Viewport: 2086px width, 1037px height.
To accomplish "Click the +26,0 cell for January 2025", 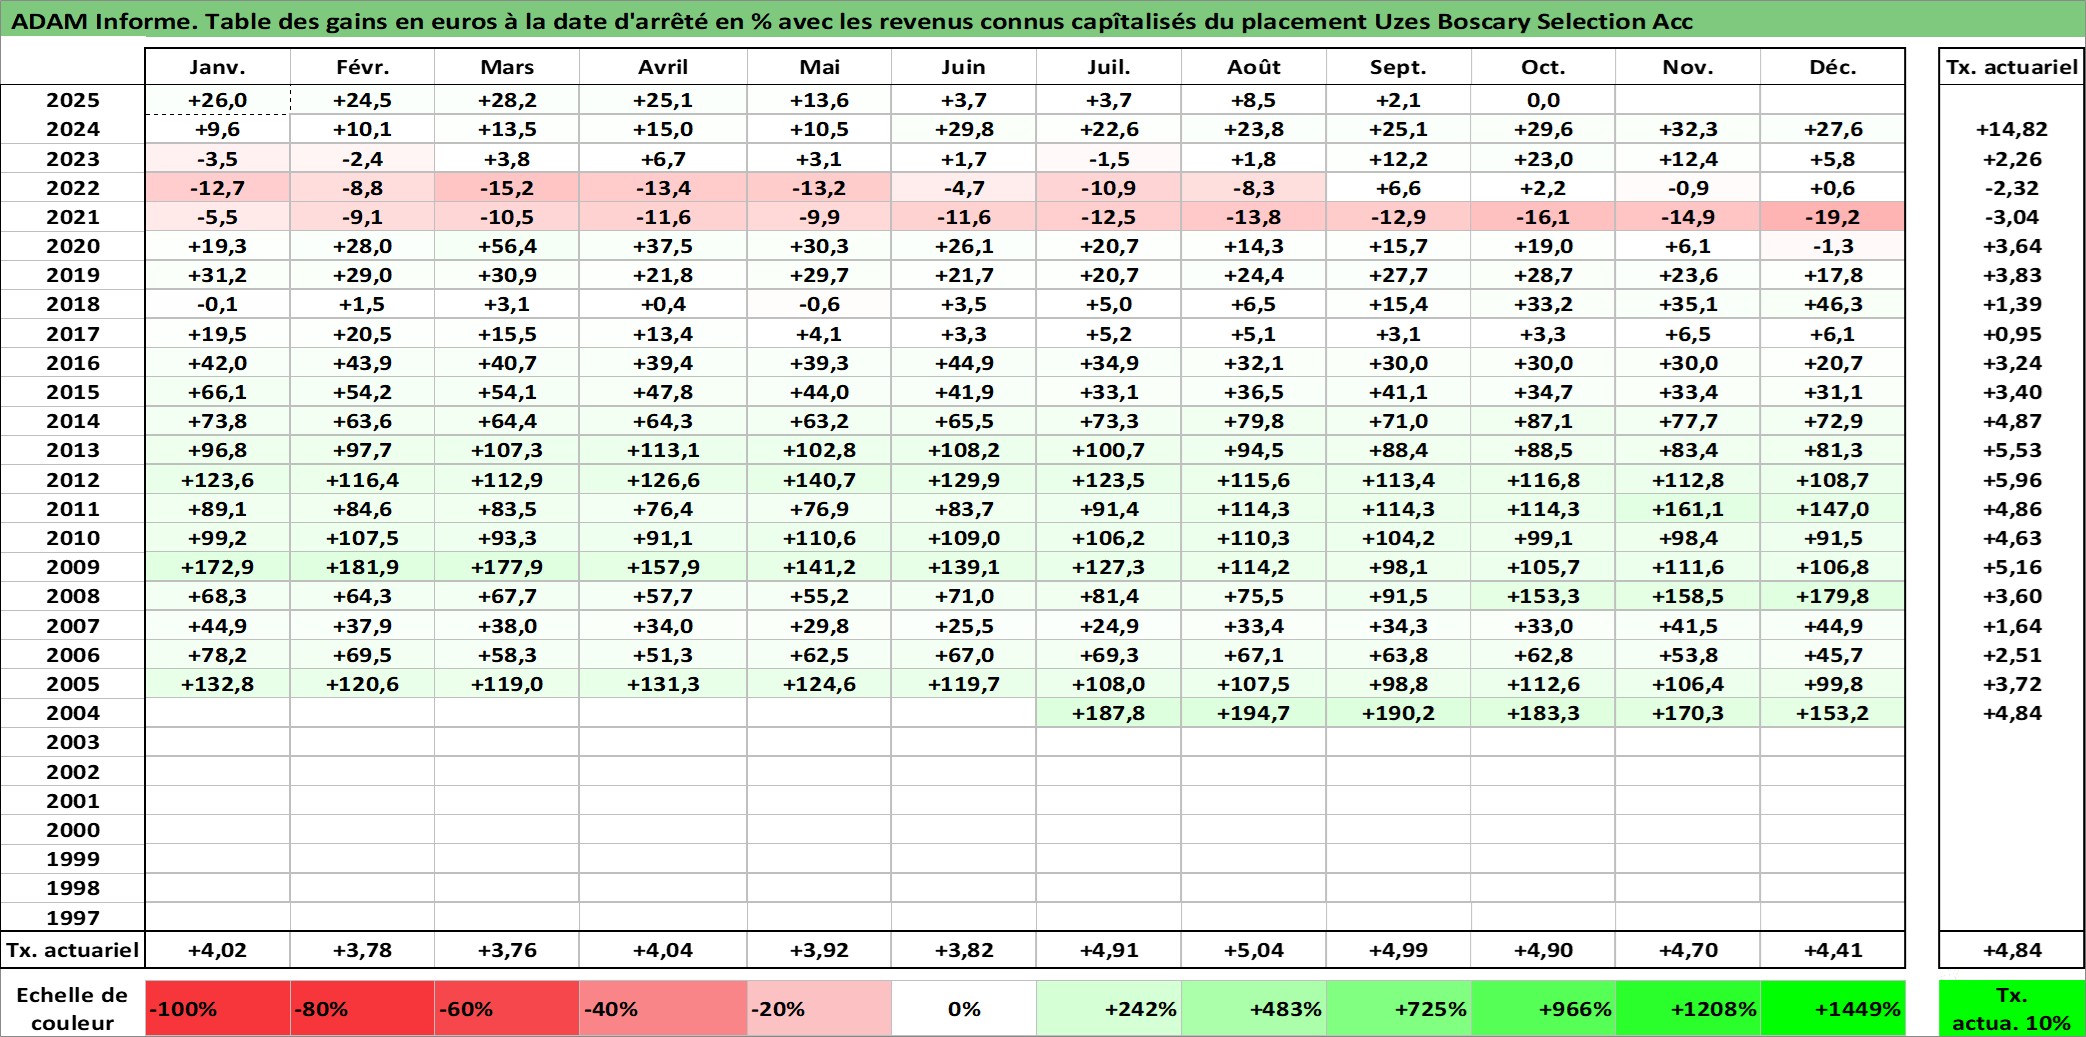I will [x=218, y=100].
